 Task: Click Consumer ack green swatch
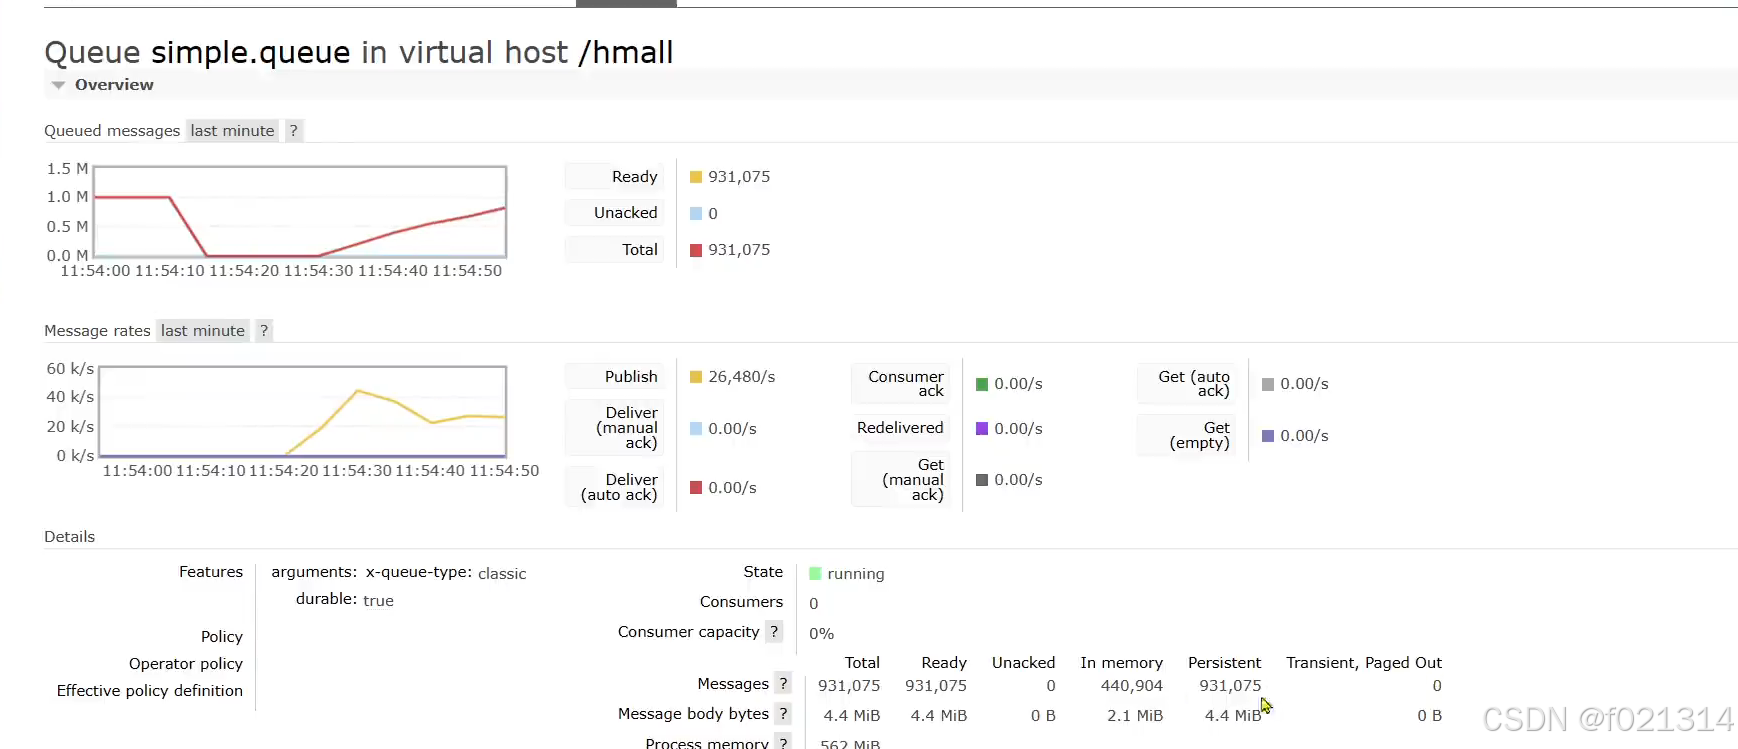click(x=982, y=384)
